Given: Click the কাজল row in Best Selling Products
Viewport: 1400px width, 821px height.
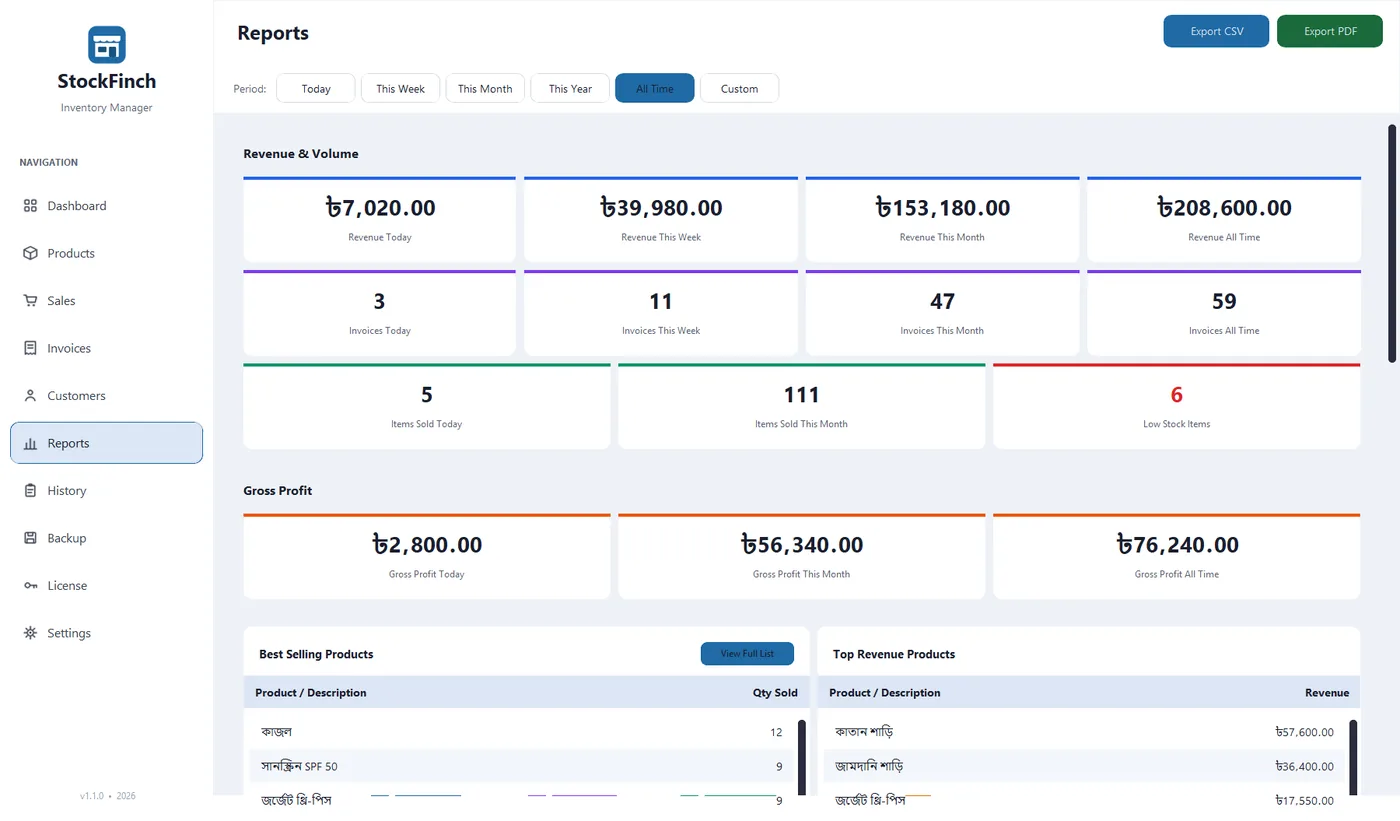Looking at the screenshot, I should (x=521, y=732).
